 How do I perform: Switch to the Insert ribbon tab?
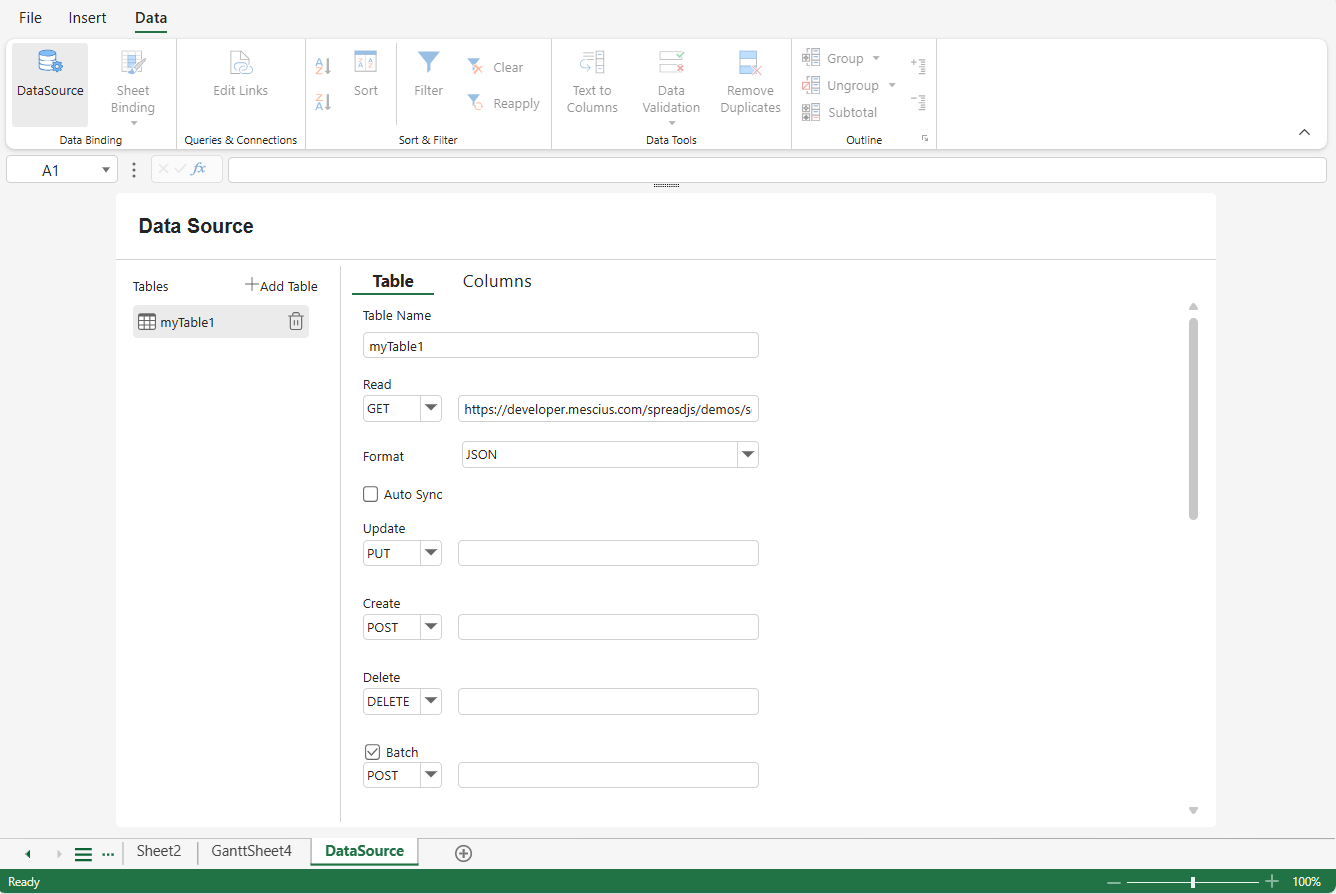click(x=88, y=18)
